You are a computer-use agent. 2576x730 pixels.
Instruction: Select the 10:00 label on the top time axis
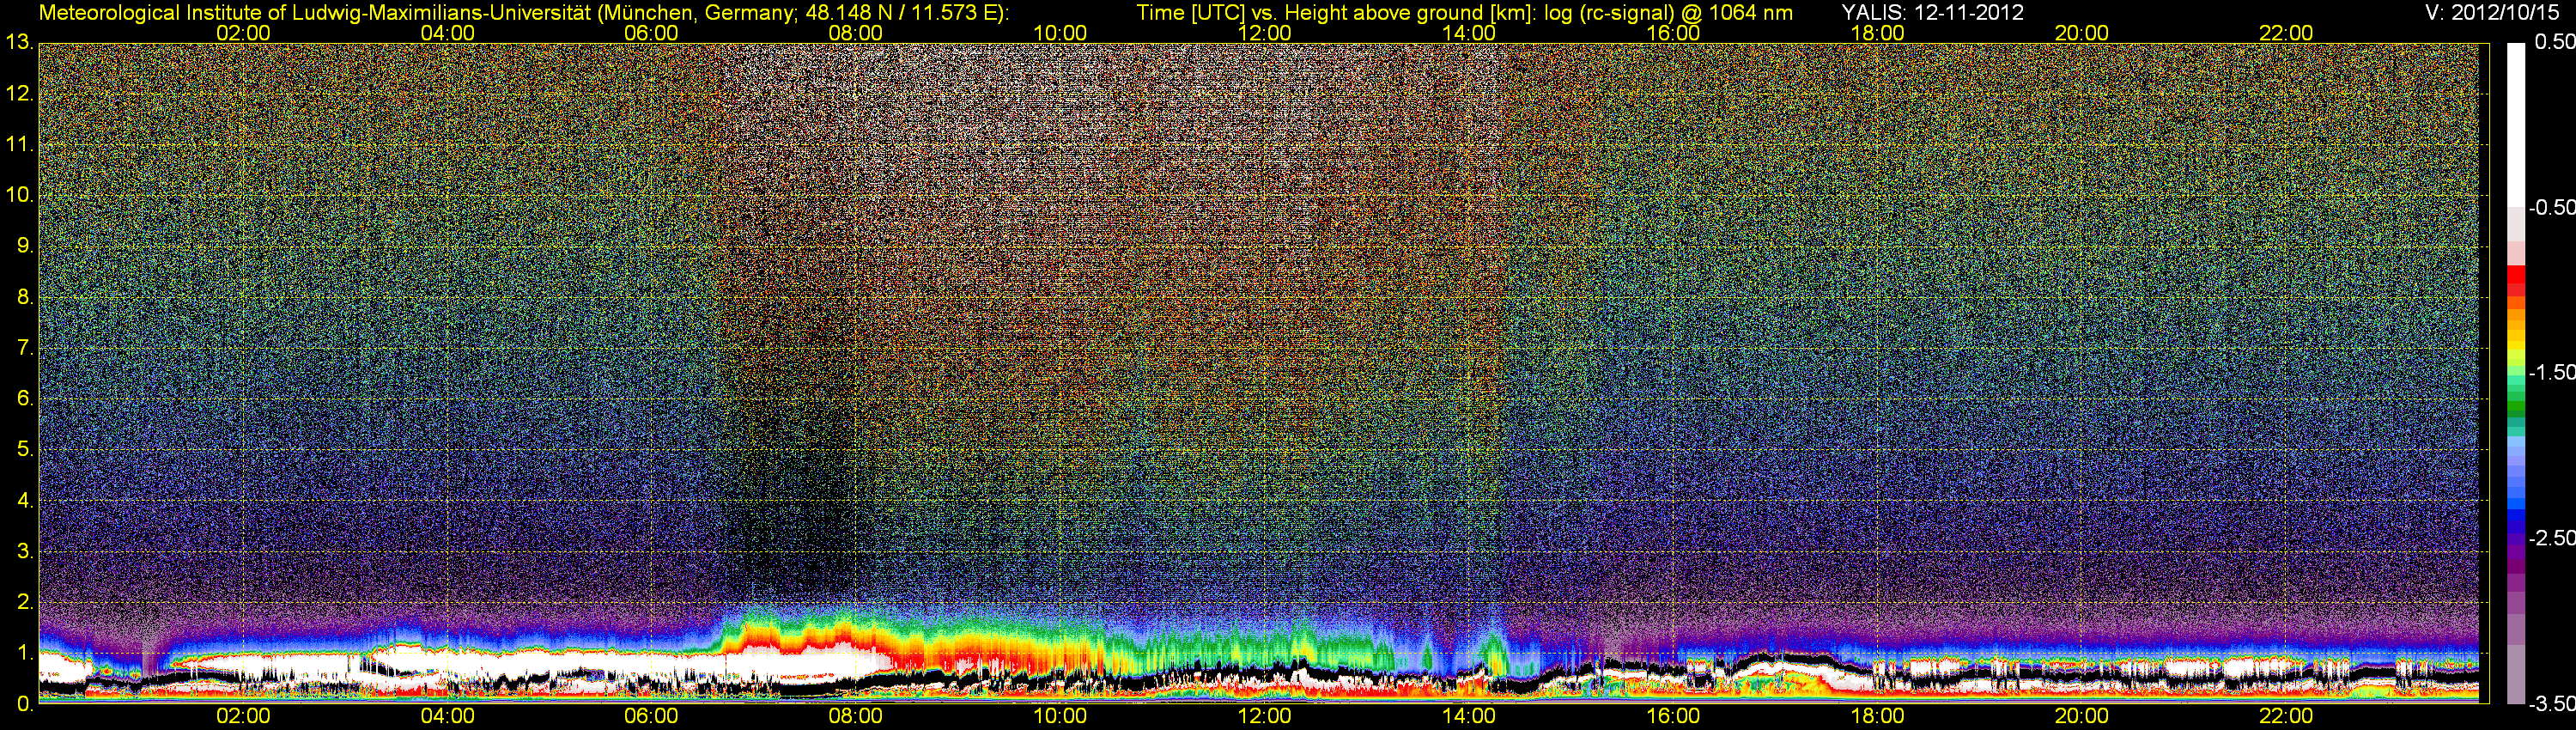coord(1060,33)
